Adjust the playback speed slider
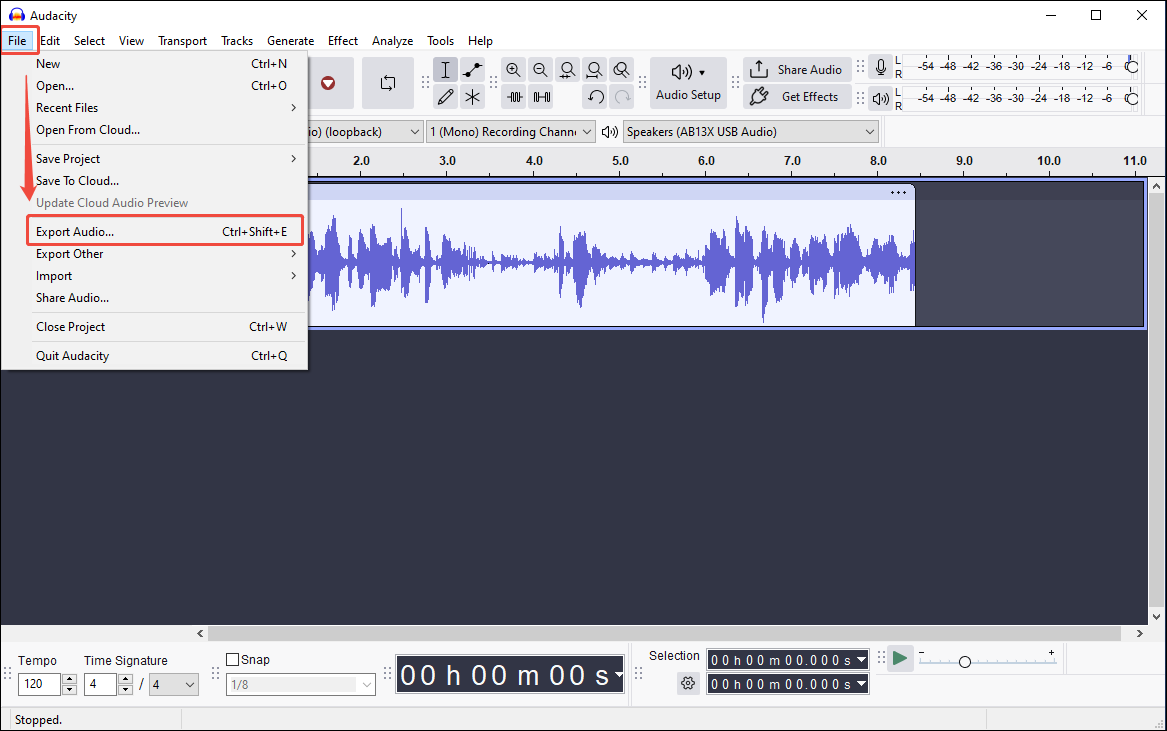This screenshot has width=1167, height=731. [x=965, y=662]
